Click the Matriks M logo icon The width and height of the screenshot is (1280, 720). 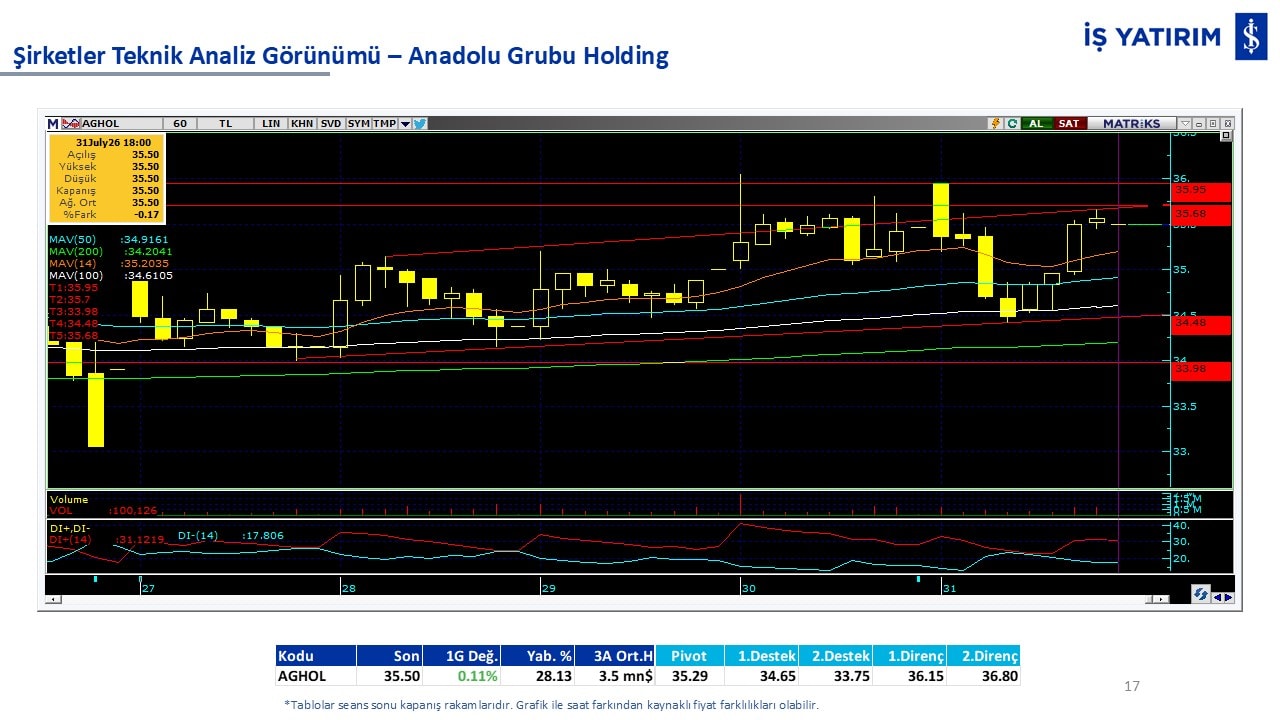(53, 124)
